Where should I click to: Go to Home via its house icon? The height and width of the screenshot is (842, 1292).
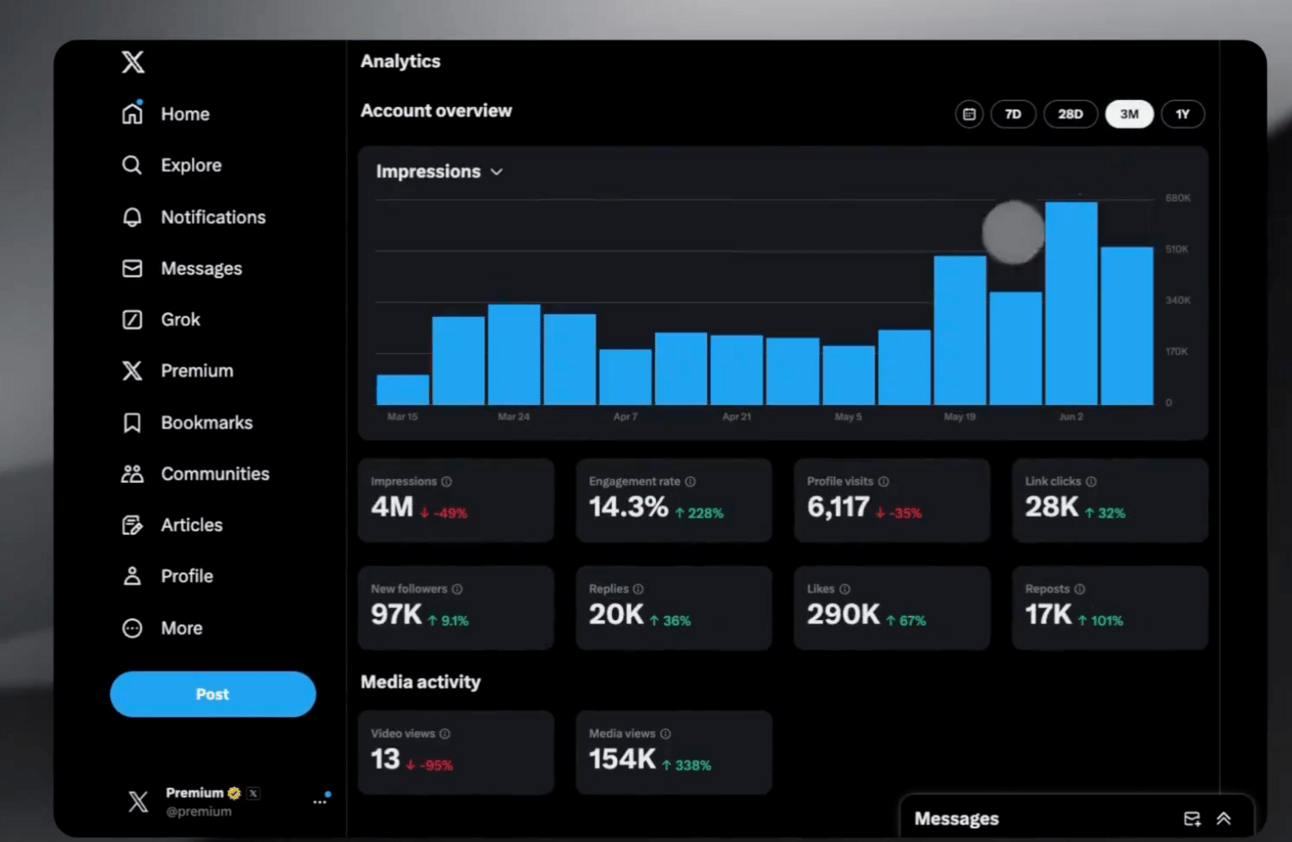click(132, 113)
